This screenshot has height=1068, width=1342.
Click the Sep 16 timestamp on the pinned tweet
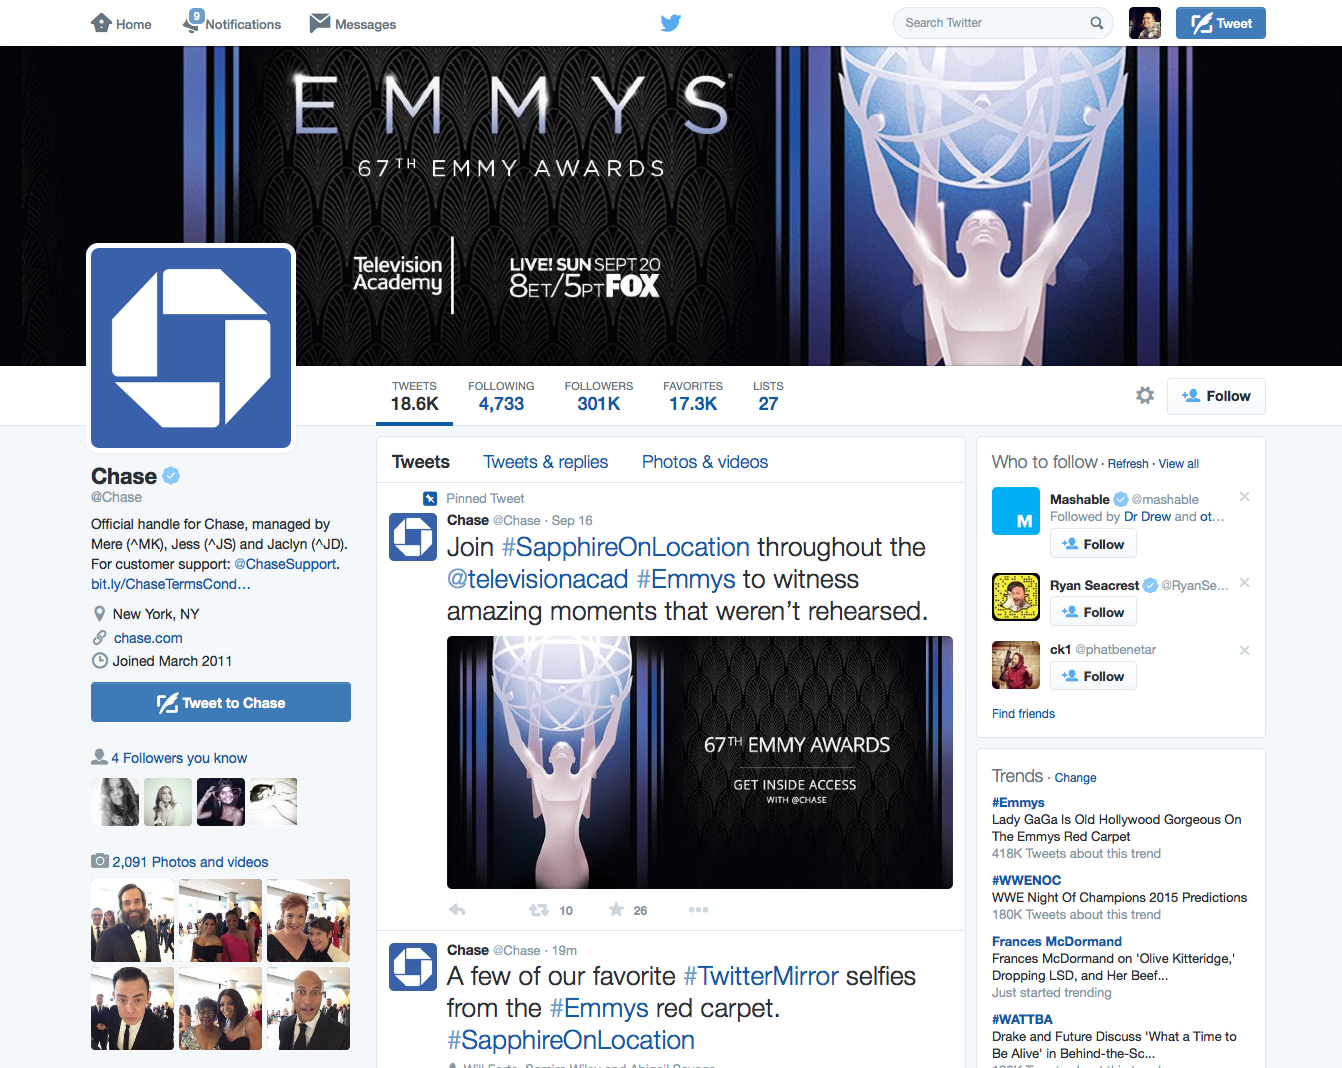click(572, 521)
